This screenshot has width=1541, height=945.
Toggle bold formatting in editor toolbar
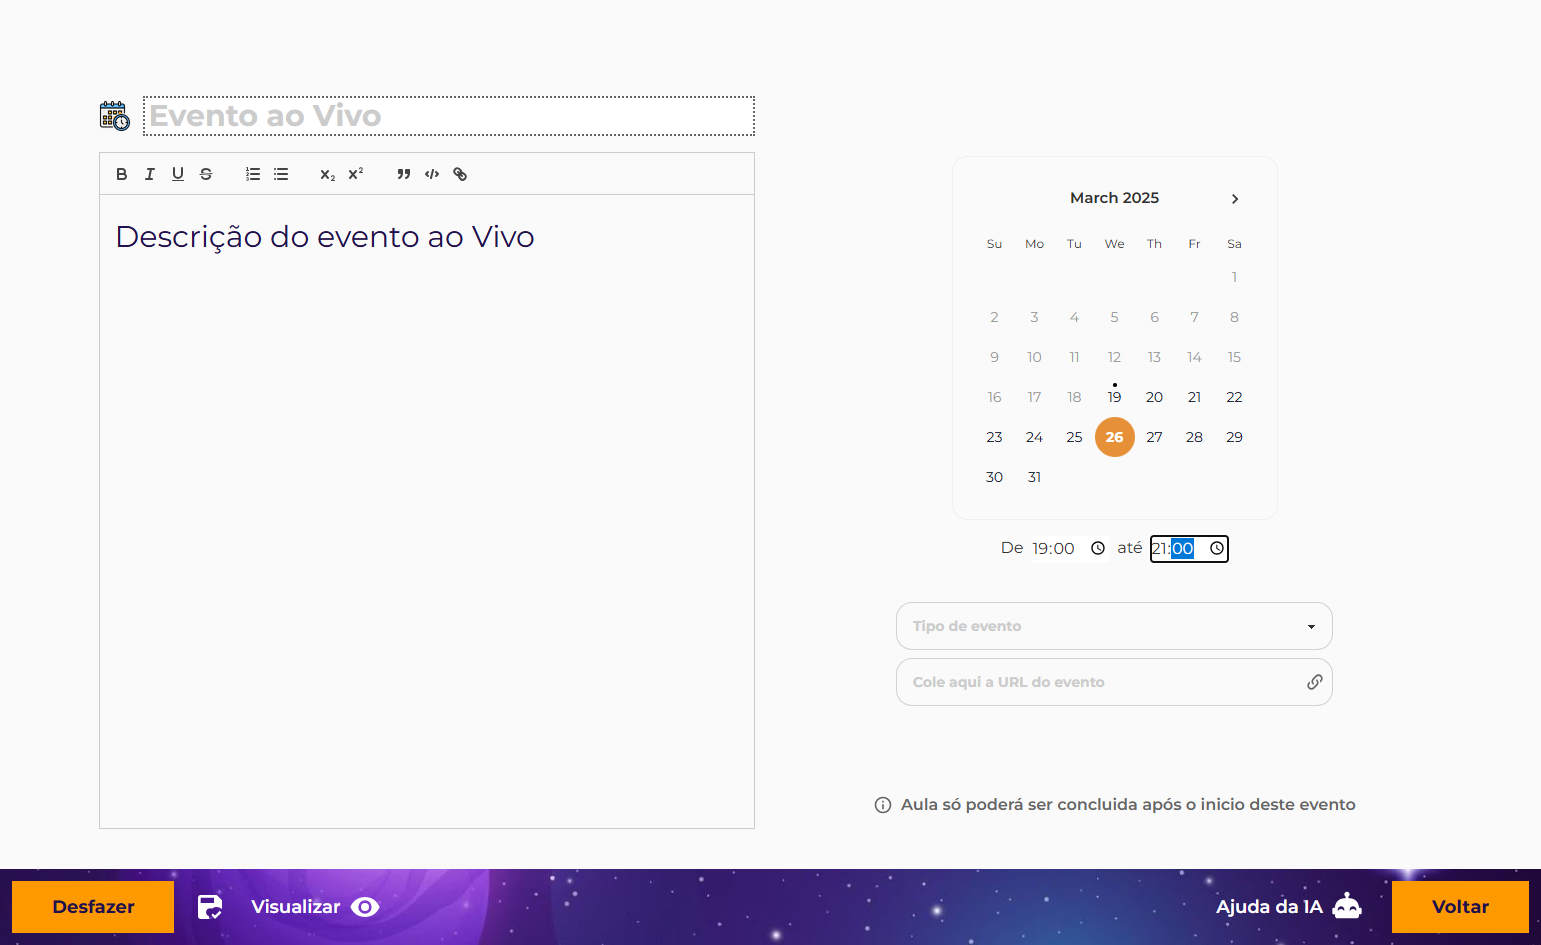(x=122, y=174)
